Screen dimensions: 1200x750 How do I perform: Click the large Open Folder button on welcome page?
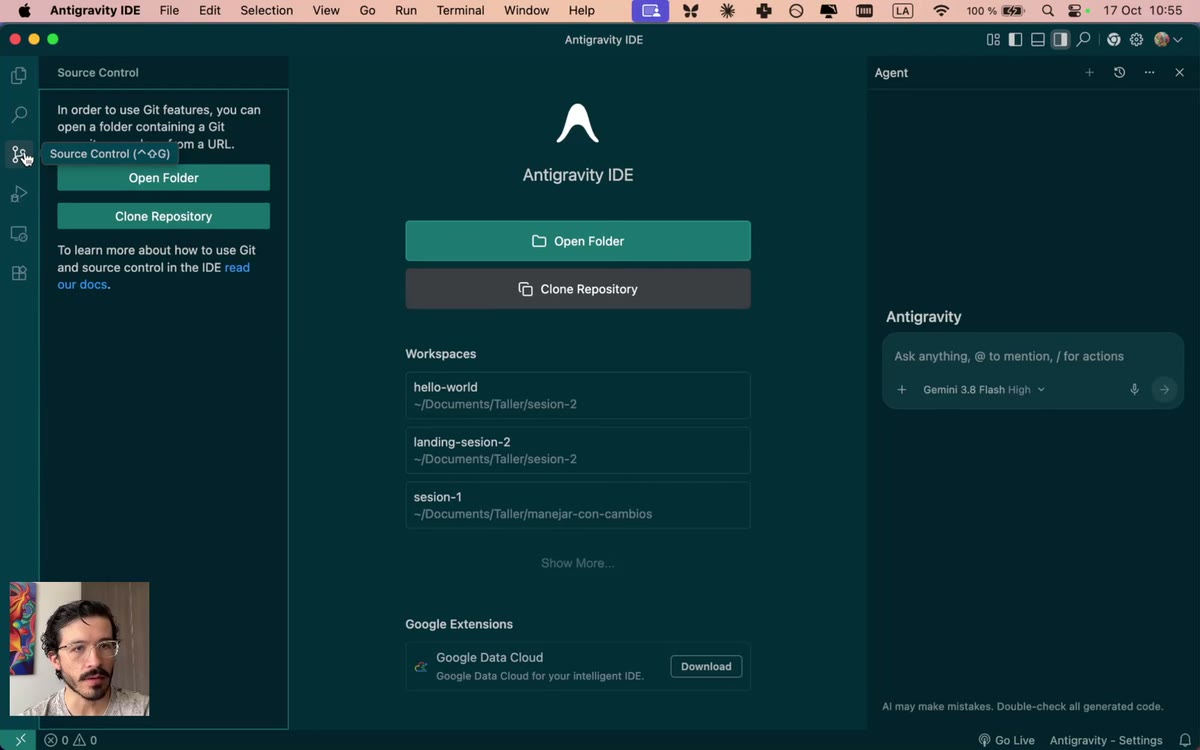[x=578, y=241]
